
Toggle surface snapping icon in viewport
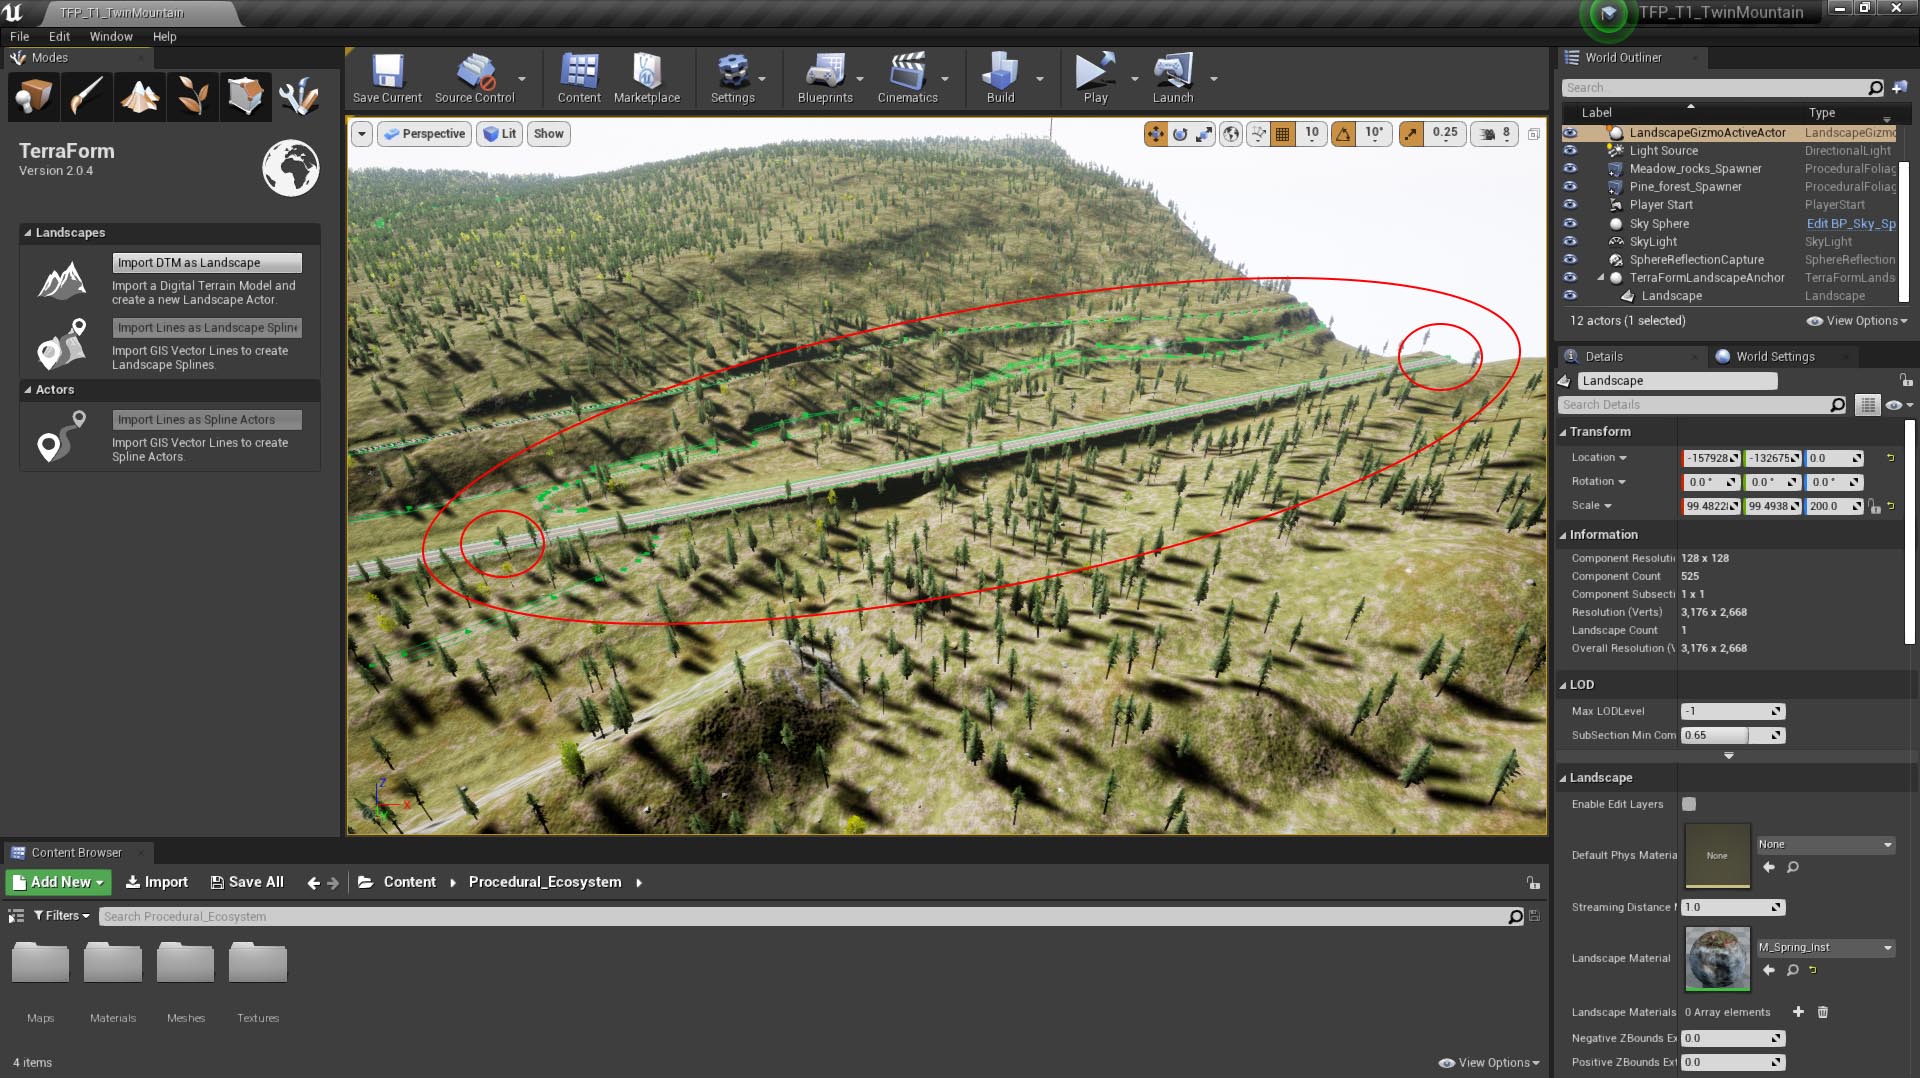[x=1258, y=134]
